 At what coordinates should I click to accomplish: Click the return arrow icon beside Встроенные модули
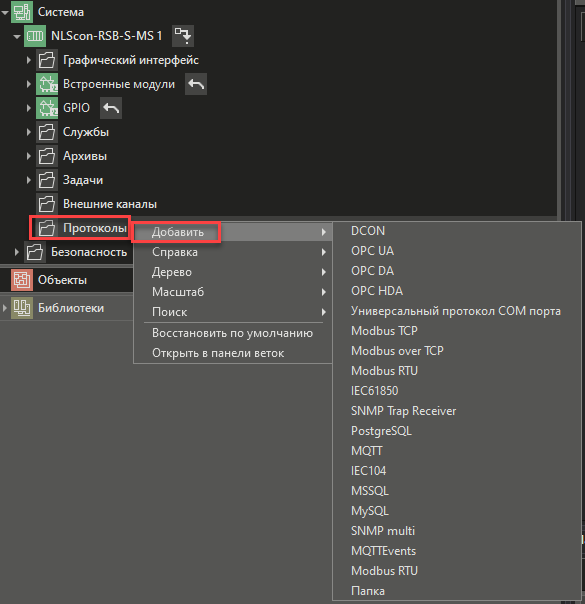pos(196,84)
